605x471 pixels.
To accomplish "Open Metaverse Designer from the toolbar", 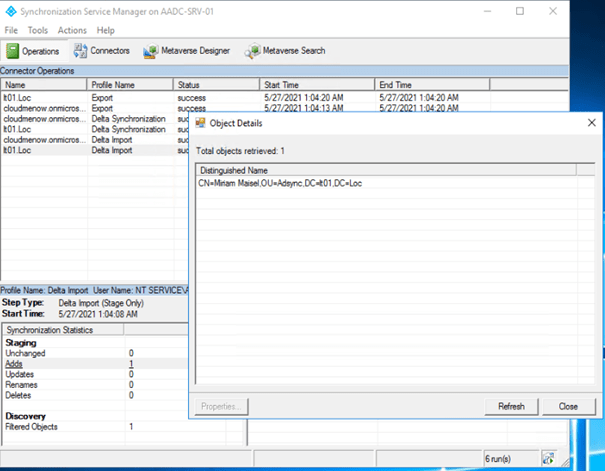I will 187,50.
